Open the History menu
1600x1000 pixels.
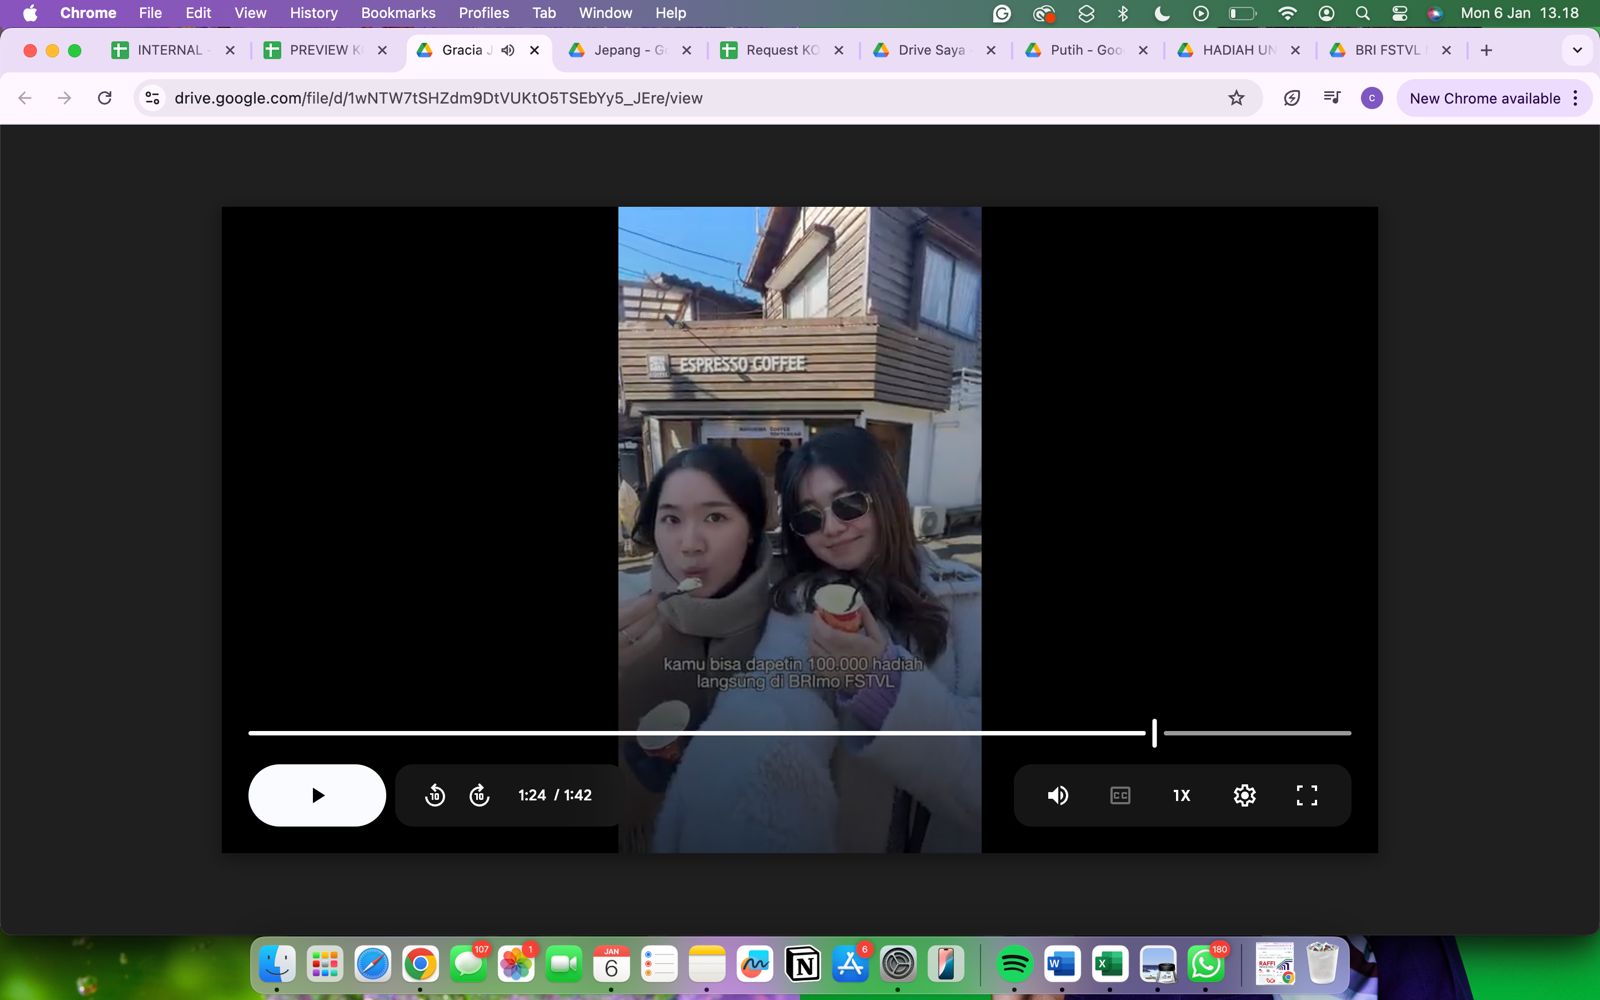click(313, 13)
